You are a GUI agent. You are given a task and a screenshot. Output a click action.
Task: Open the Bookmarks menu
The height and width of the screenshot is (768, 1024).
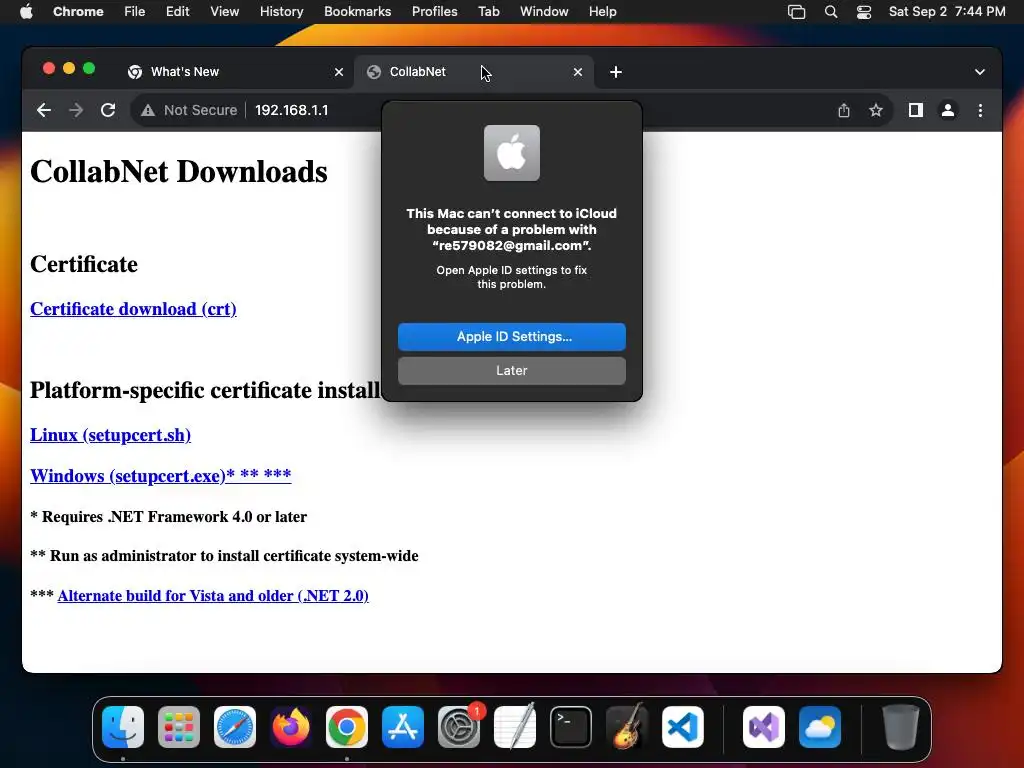point(357,11)
